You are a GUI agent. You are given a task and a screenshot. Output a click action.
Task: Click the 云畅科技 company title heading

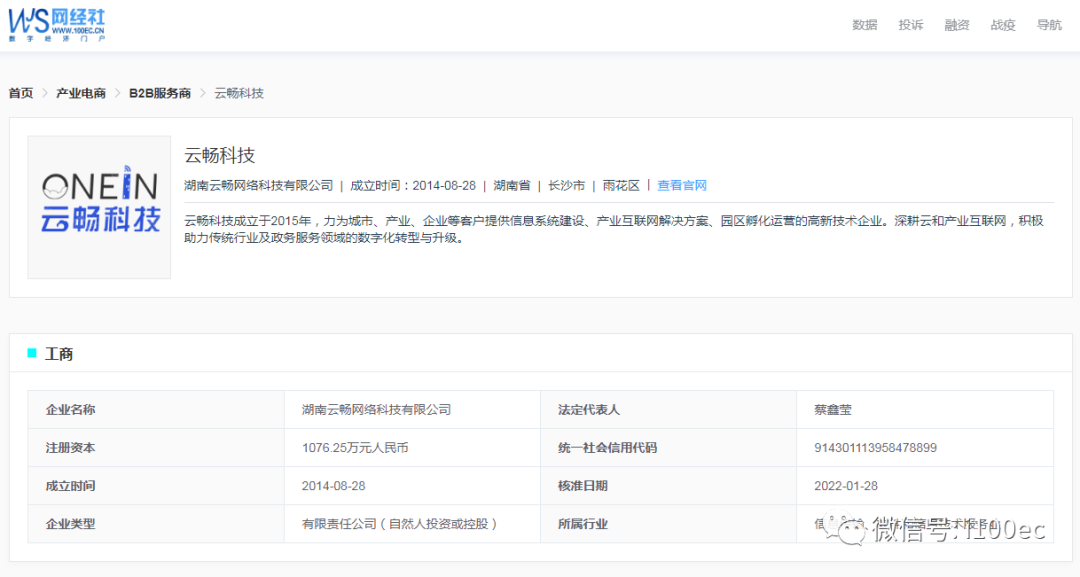click(220, 155)
